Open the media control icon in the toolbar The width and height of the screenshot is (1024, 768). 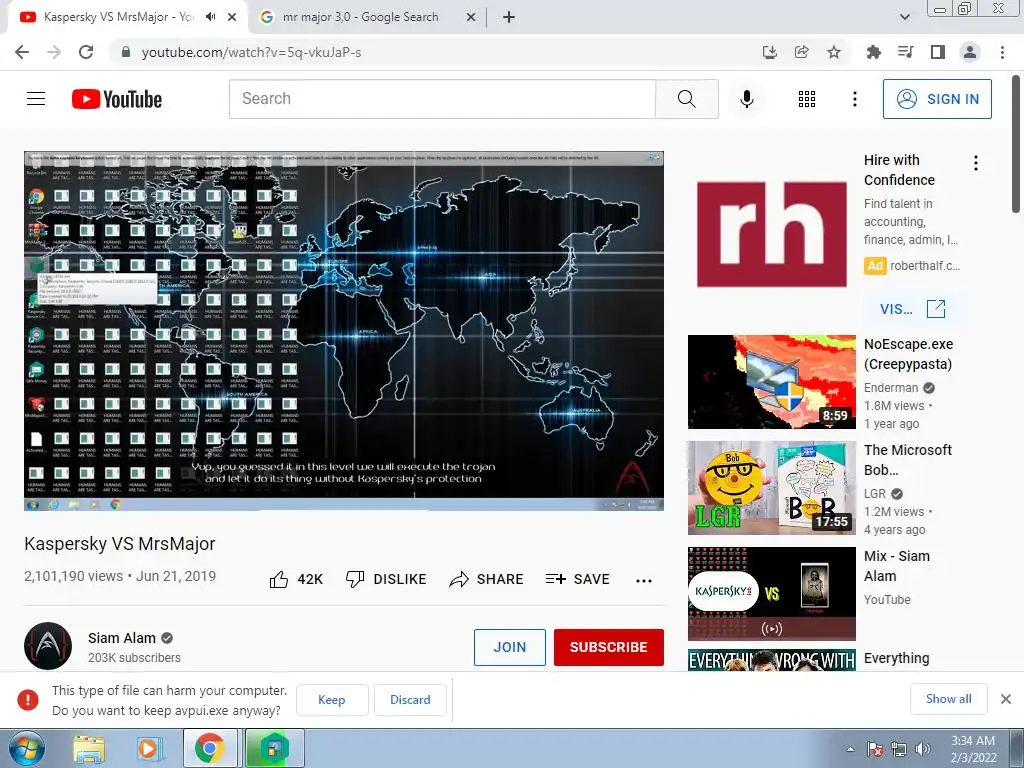click(906, 52)
